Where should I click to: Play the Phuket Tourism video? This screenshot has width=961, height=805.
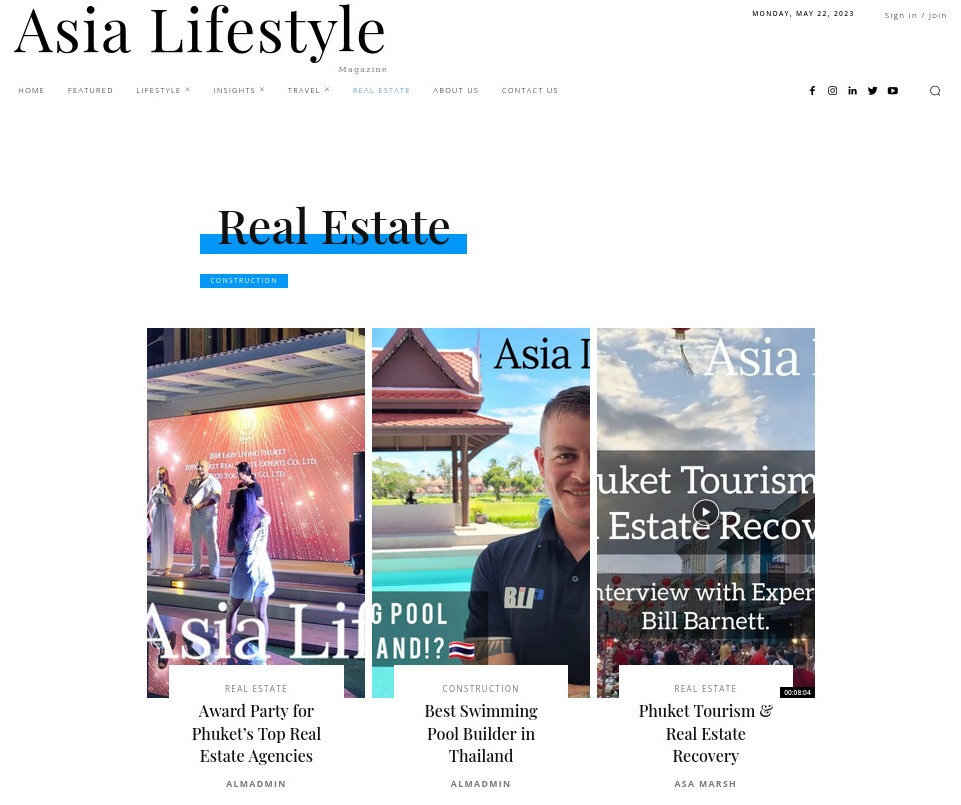705,512
